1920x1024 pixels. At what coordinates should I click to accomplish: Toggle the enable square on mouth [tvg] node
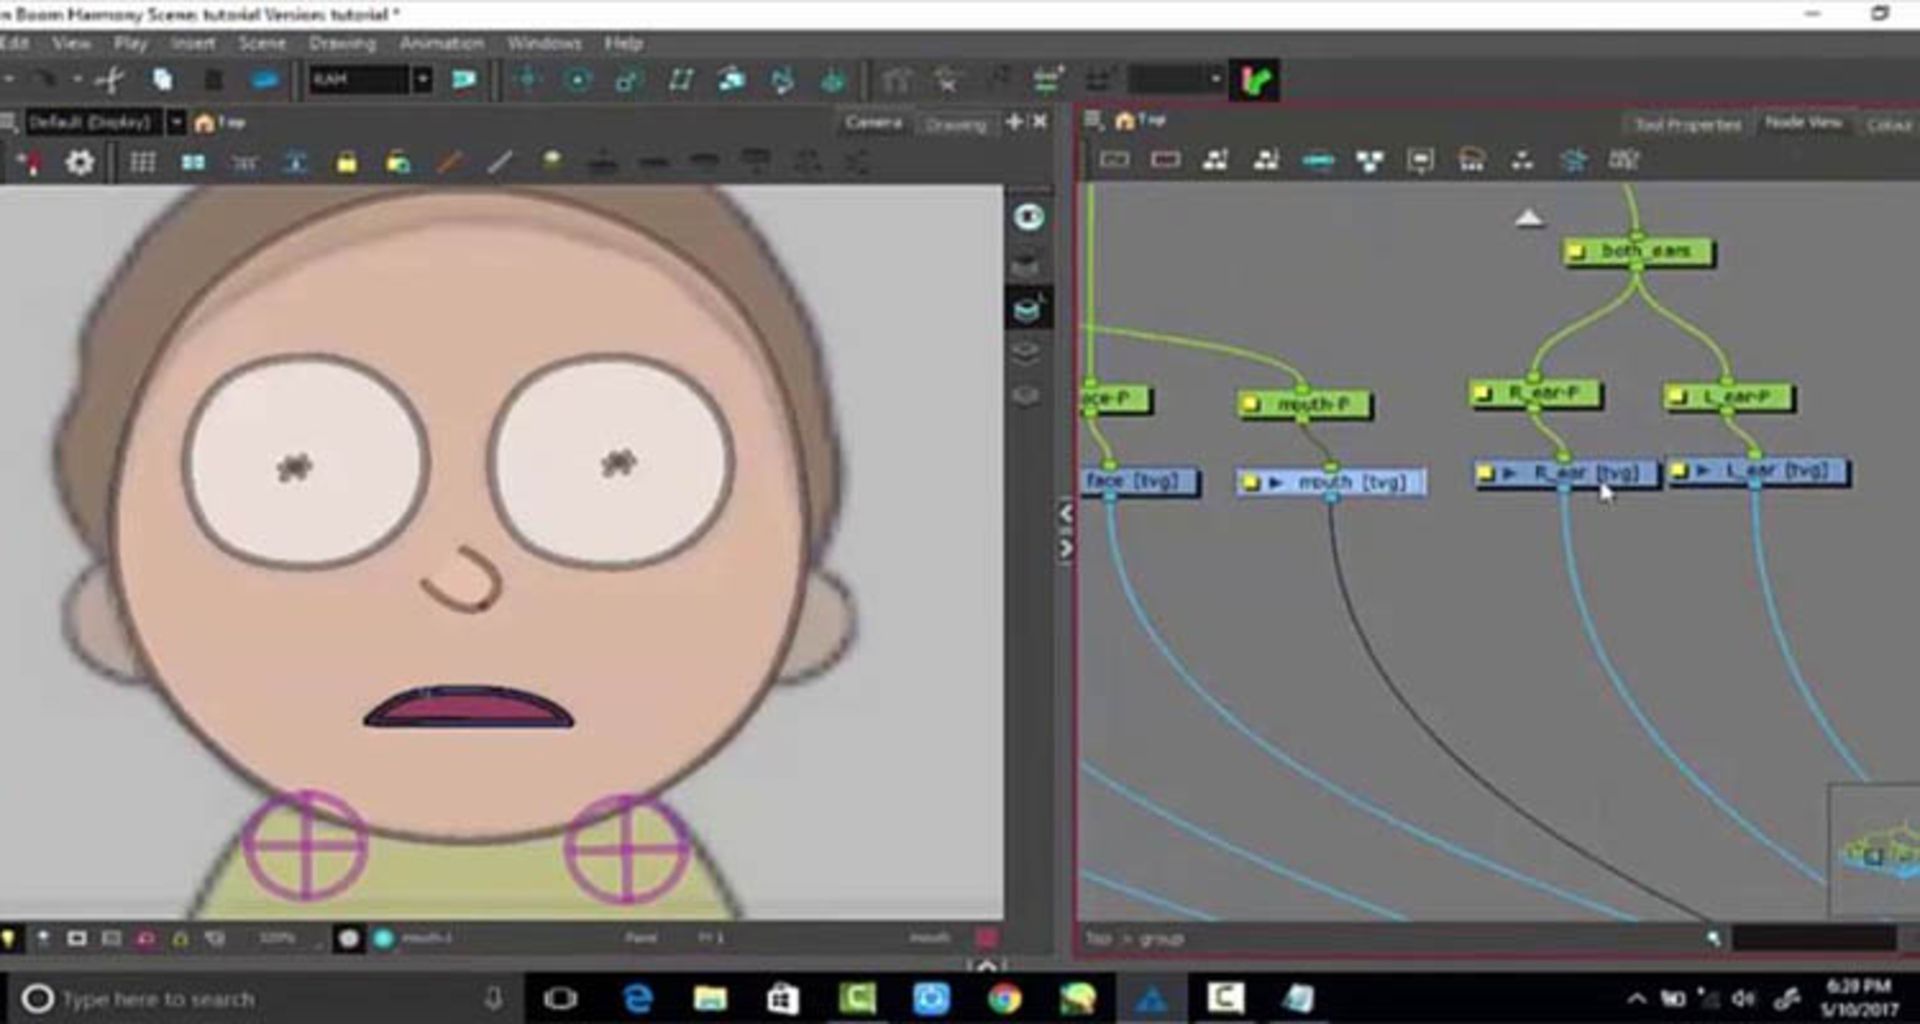tap(1250, 483)
